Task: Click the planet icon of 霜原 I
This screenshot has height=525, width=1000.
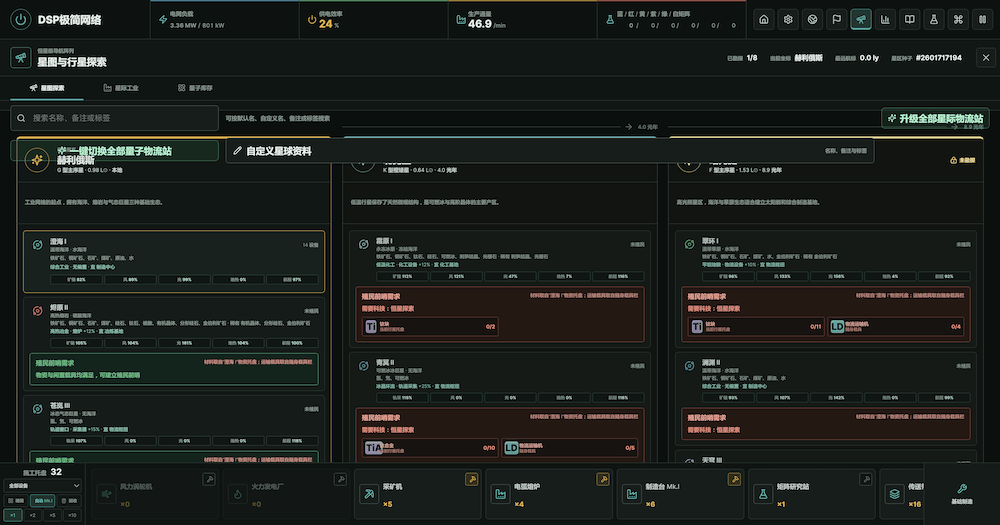Action: point(364,244)
